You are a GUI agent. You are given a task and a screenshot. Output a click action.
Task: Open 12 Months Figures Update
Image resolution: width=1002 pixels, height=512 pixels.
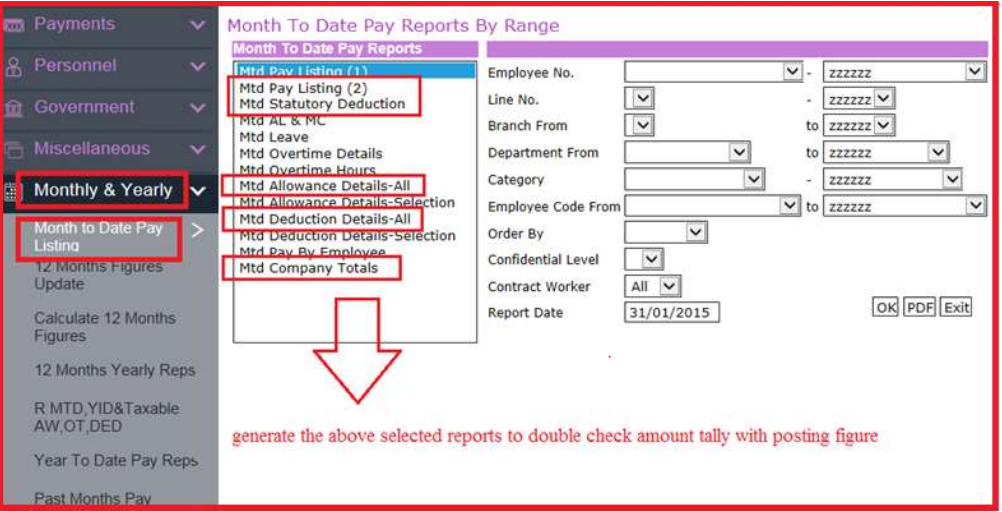click(98, 275)
